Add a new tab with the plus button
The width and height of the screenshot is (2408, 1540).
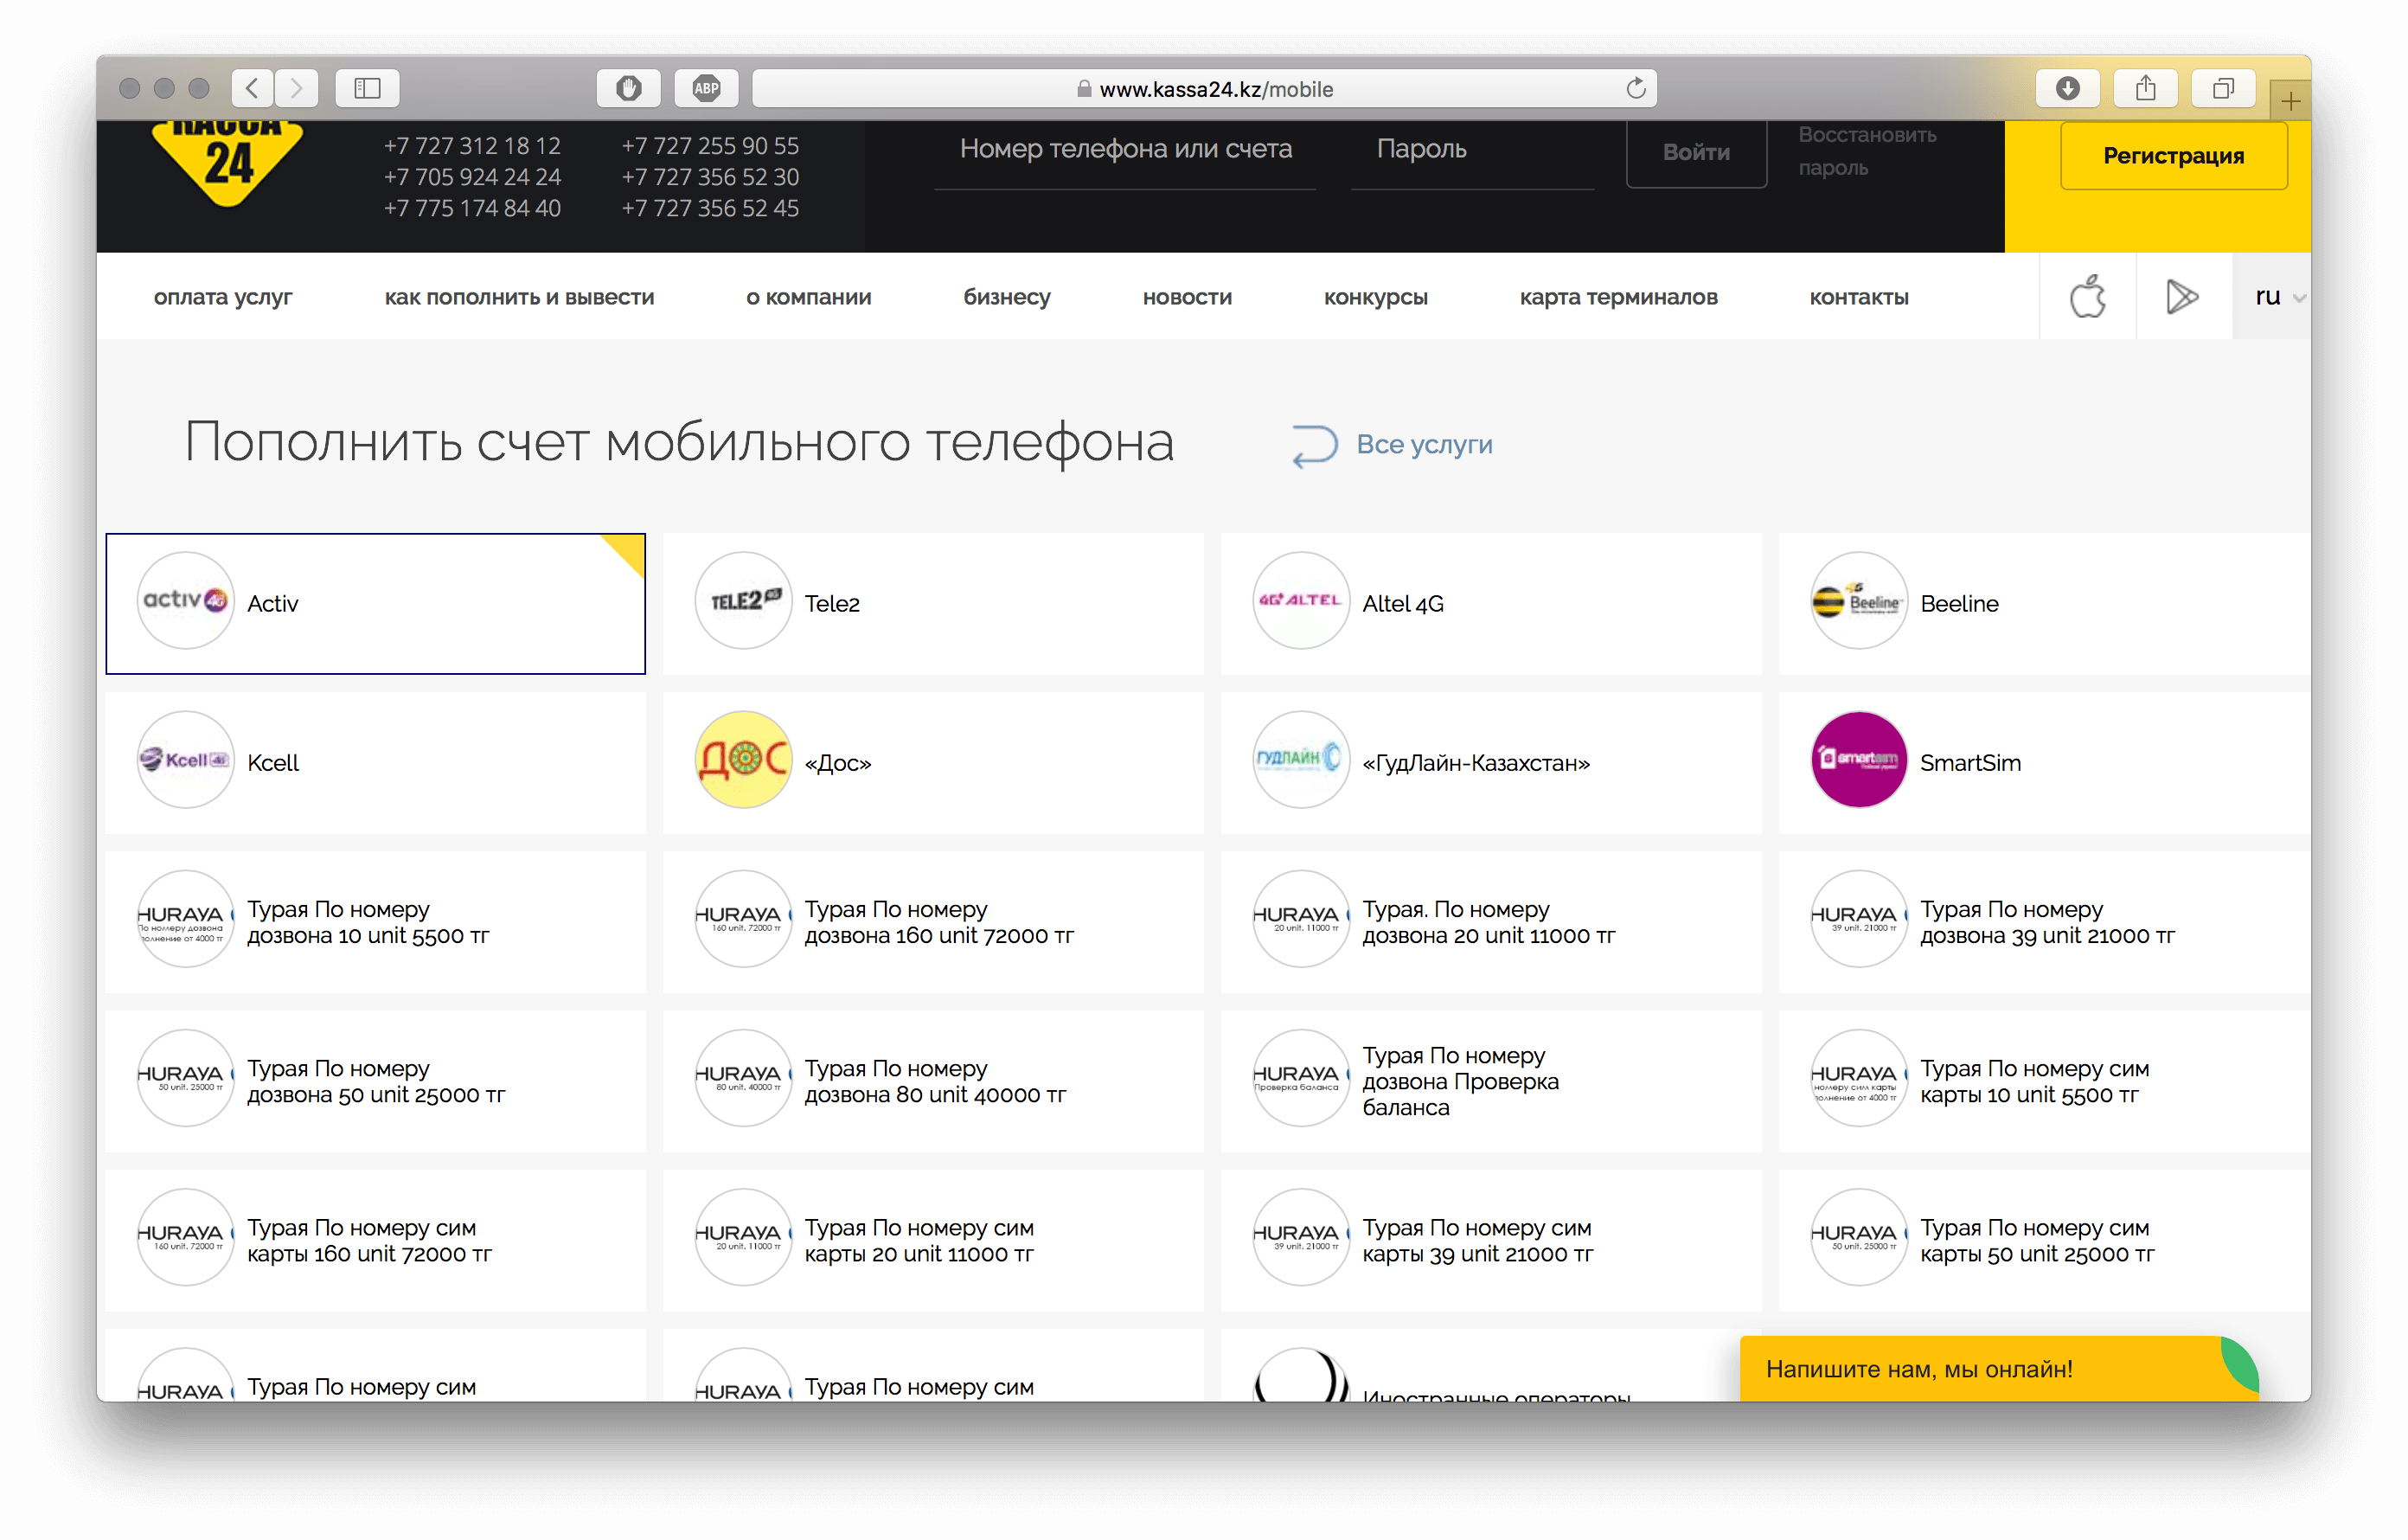[2290, 100]
